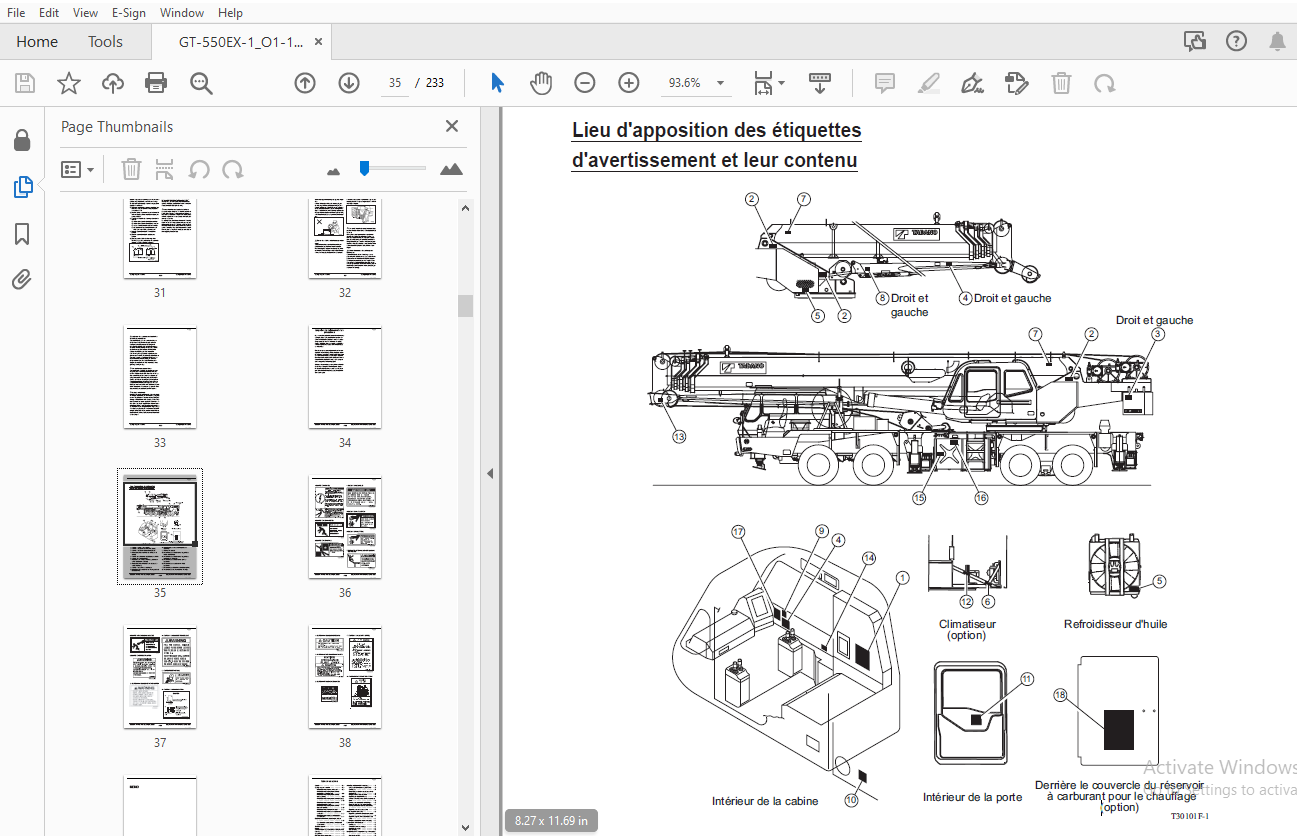Rotate pages counterclockwise in thumbnails panel
The height and width of the screenshot is (836, 1297).
click(199, 169)
